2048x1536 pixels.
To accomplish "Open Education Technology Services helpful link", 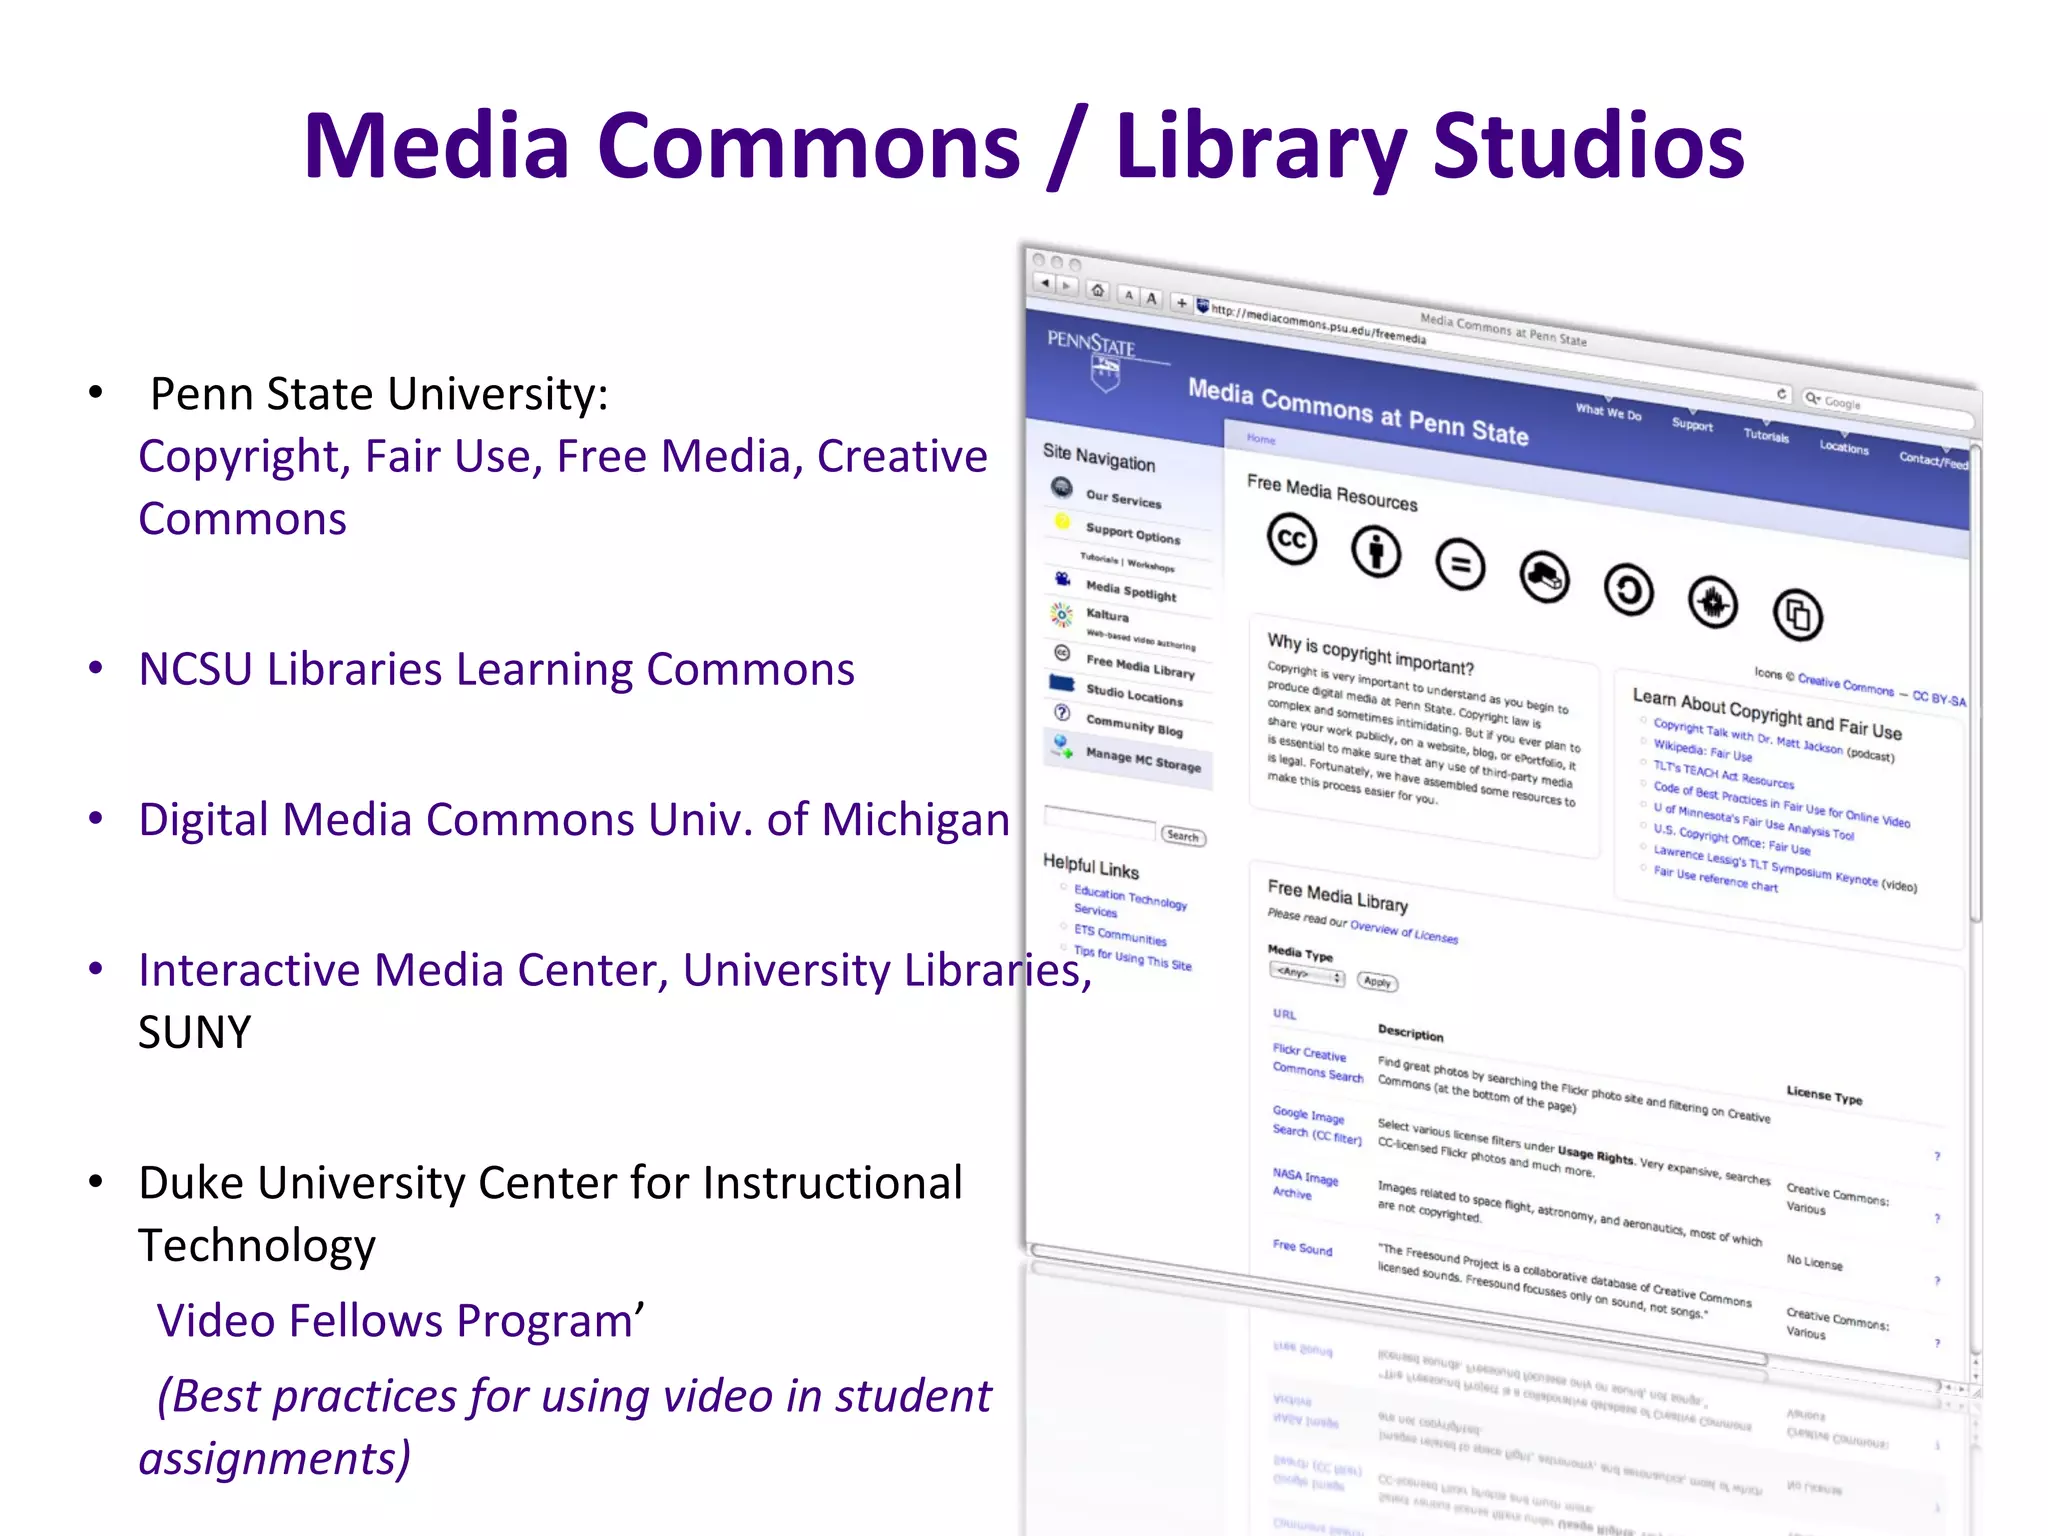I will point(1130,900).
